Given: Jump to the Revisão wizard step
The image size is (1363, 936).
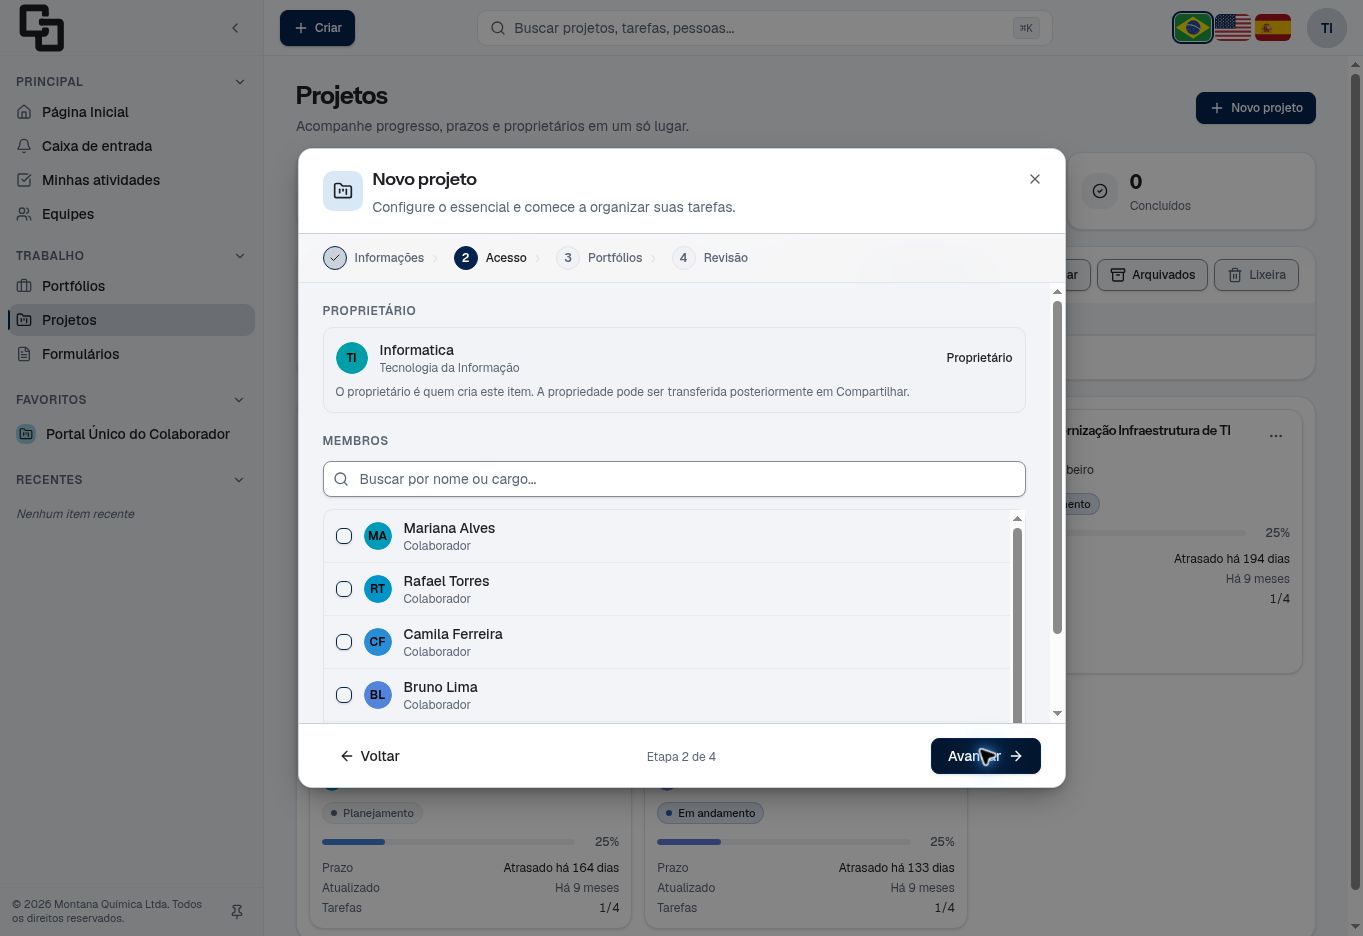Looking at the screenshot, I should [711, 258].
